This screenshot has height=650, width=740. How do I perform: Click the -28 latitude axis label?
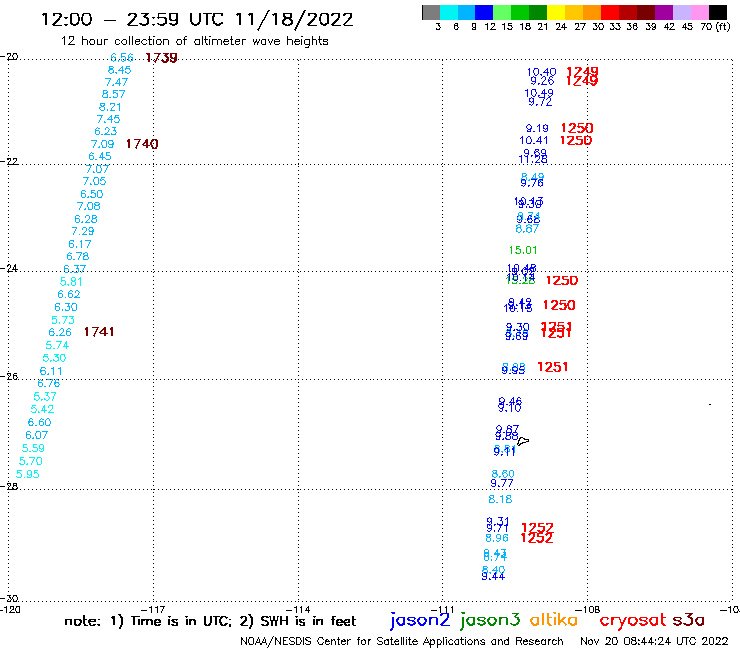click(9, 486)
